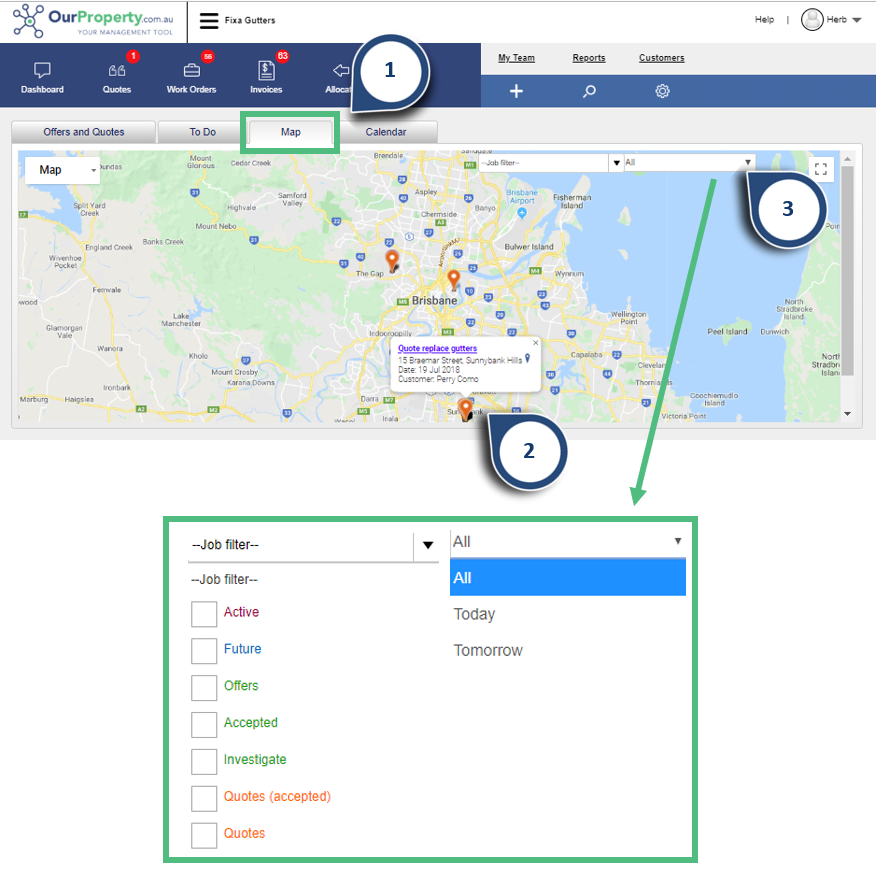The width and height of the screenshot is (878, 870).
Task: Click Herb's user avatar
Action: pos(811,20)
